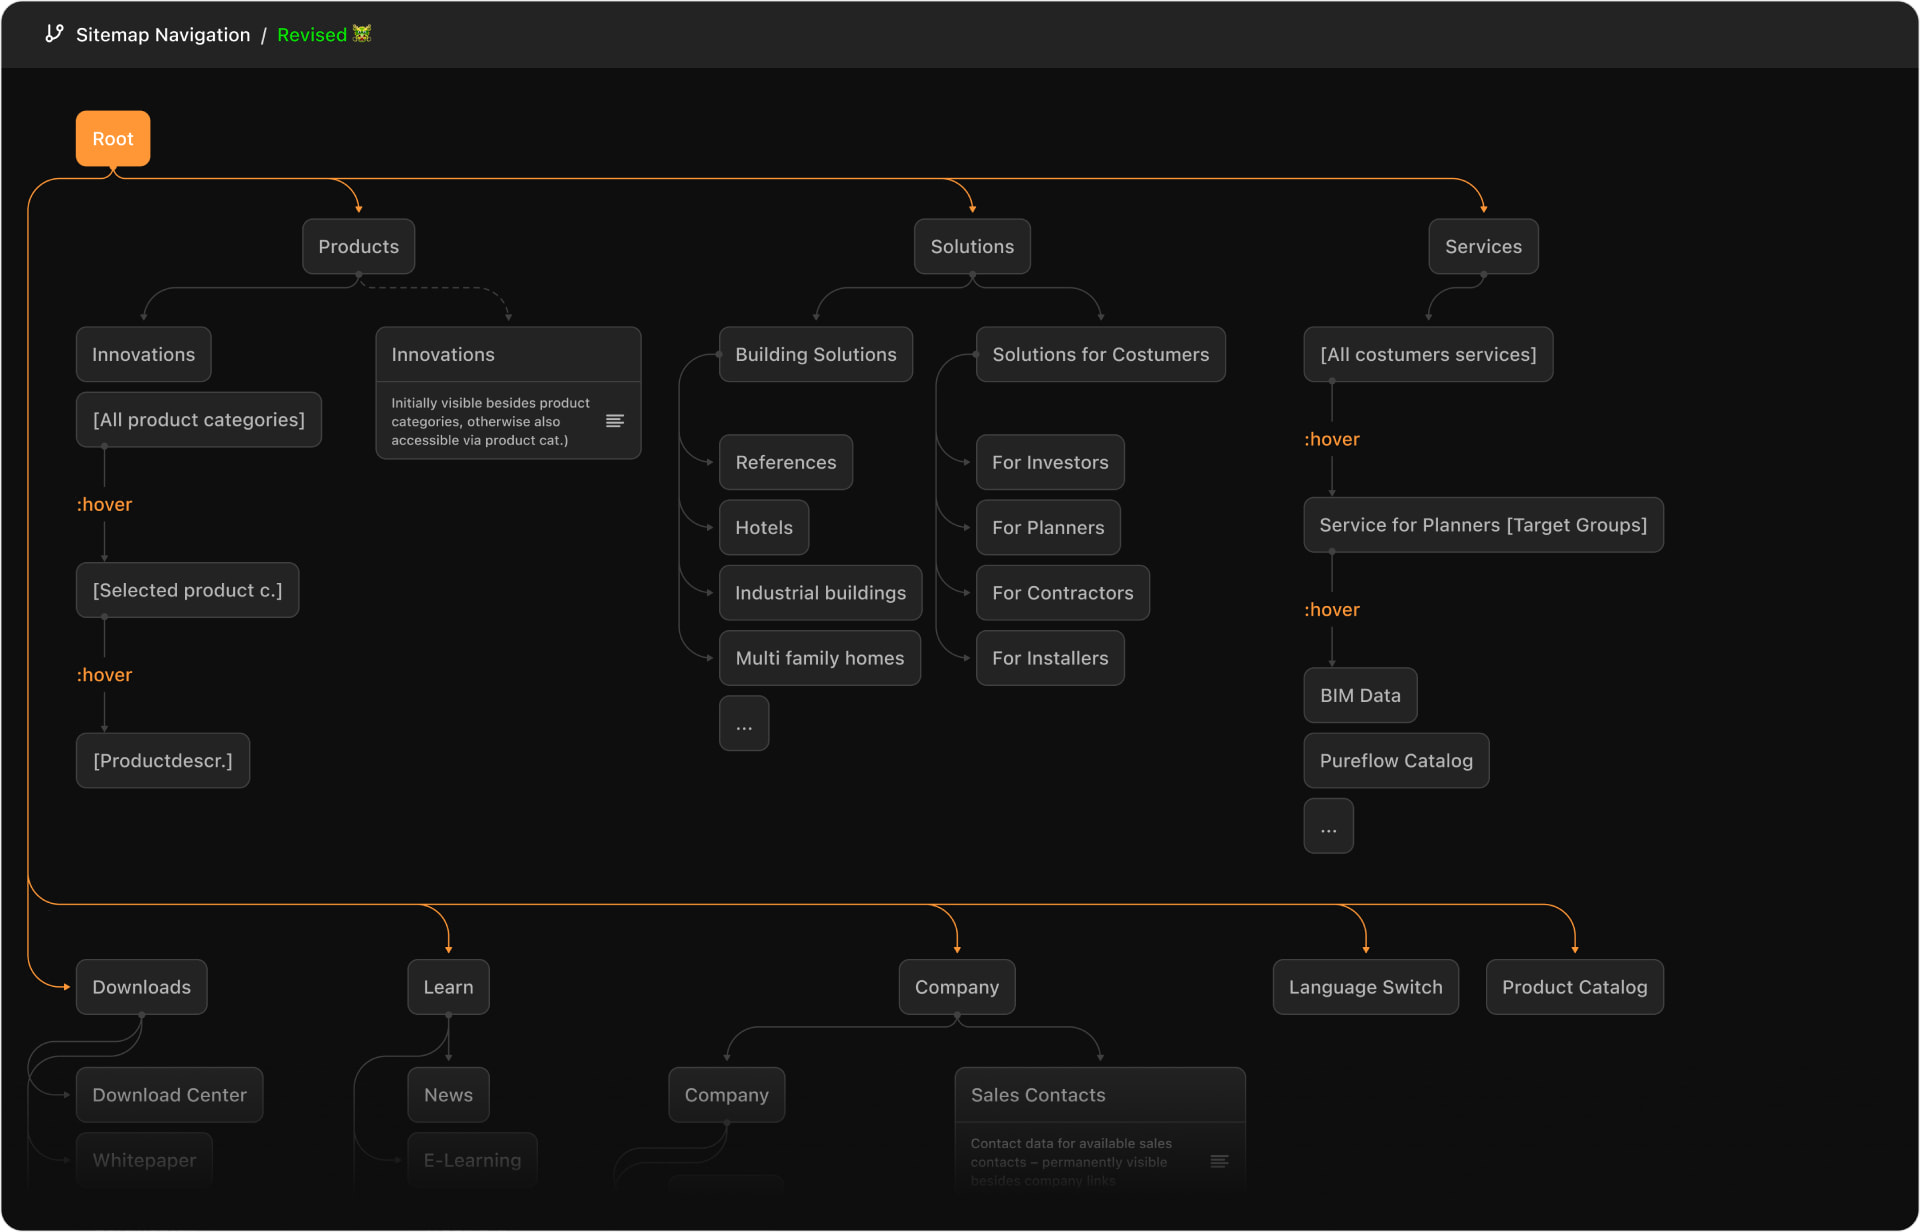Click the :hover label above Productdescr.

105,675
